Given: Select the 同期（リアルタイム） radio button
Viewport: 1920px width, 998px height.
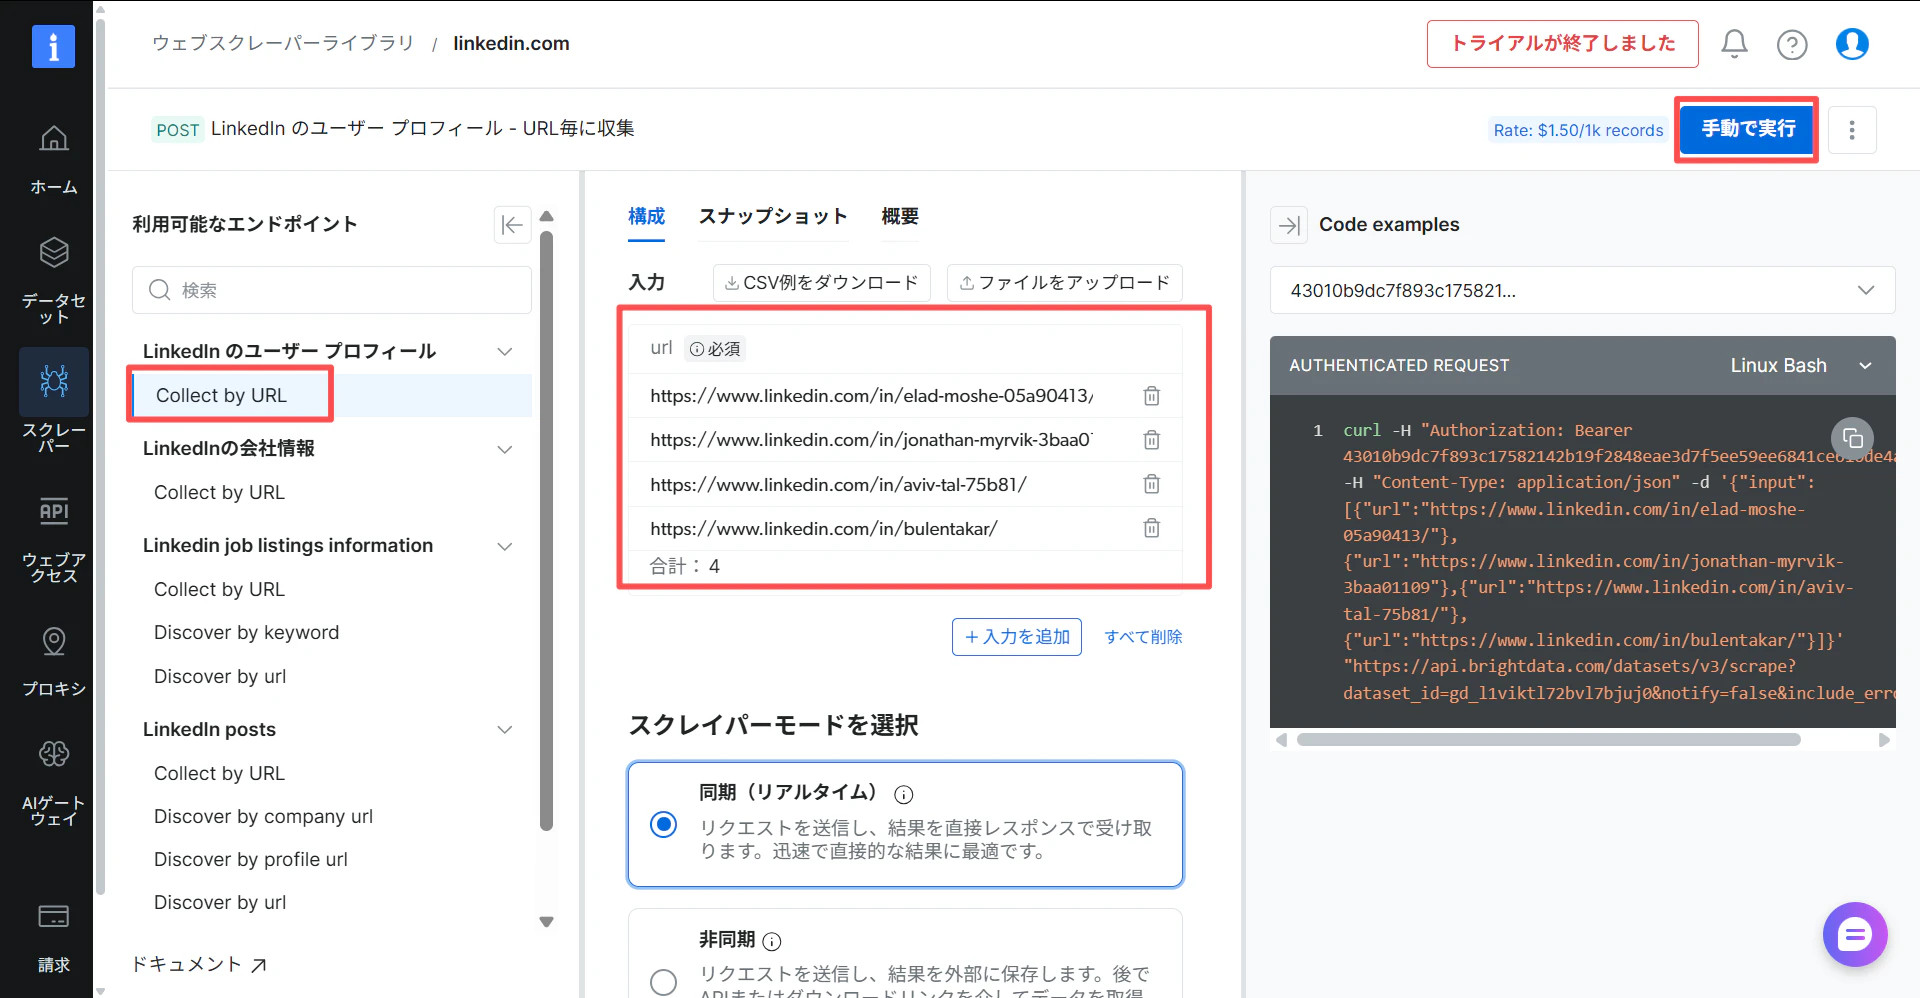Looking at the screenshot, I should [x=663, y=824].
